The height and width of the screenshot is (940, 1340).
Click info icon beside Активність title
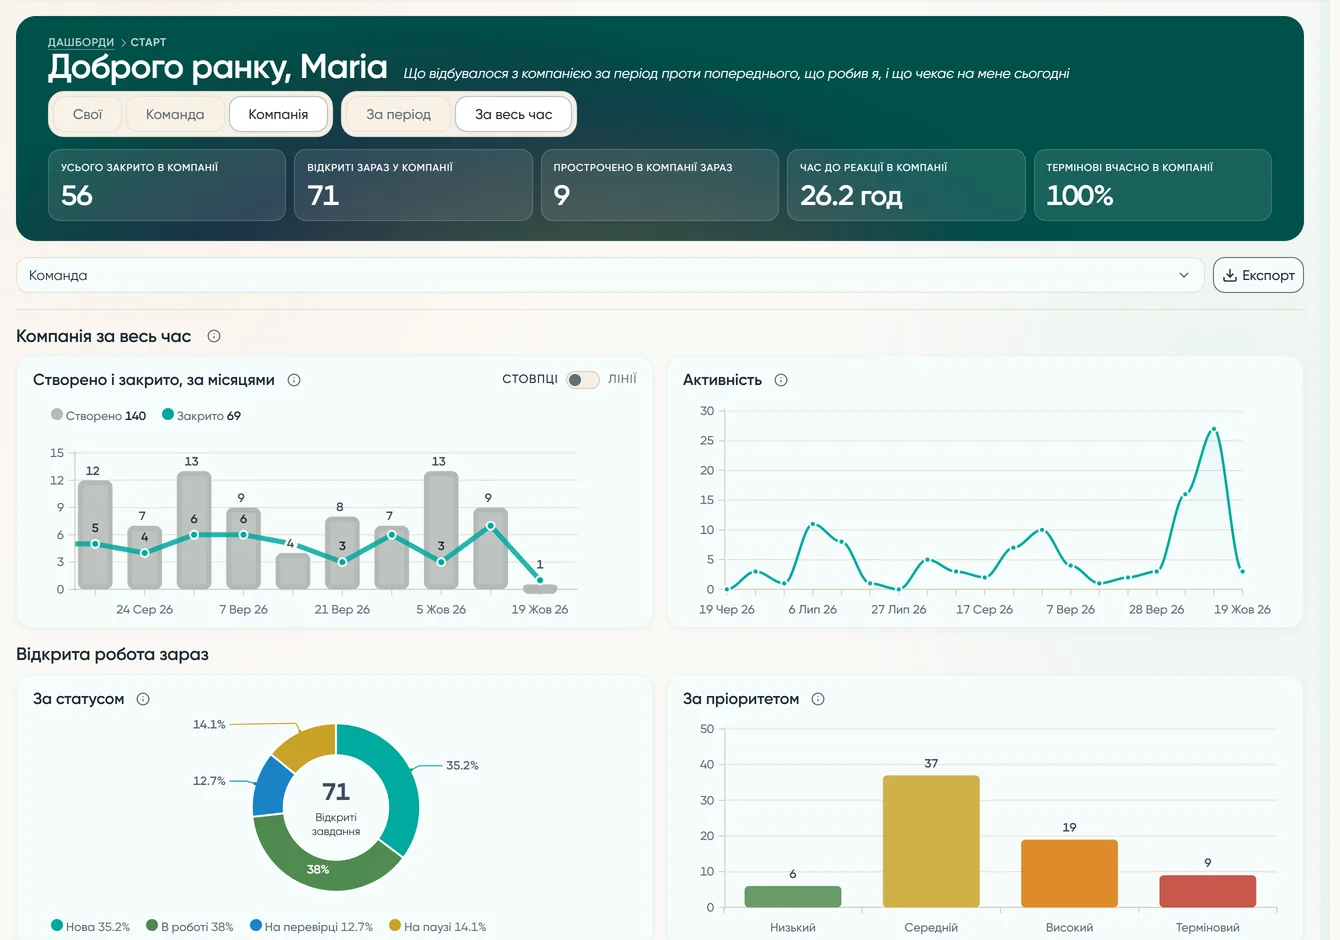tap(781, 380)
